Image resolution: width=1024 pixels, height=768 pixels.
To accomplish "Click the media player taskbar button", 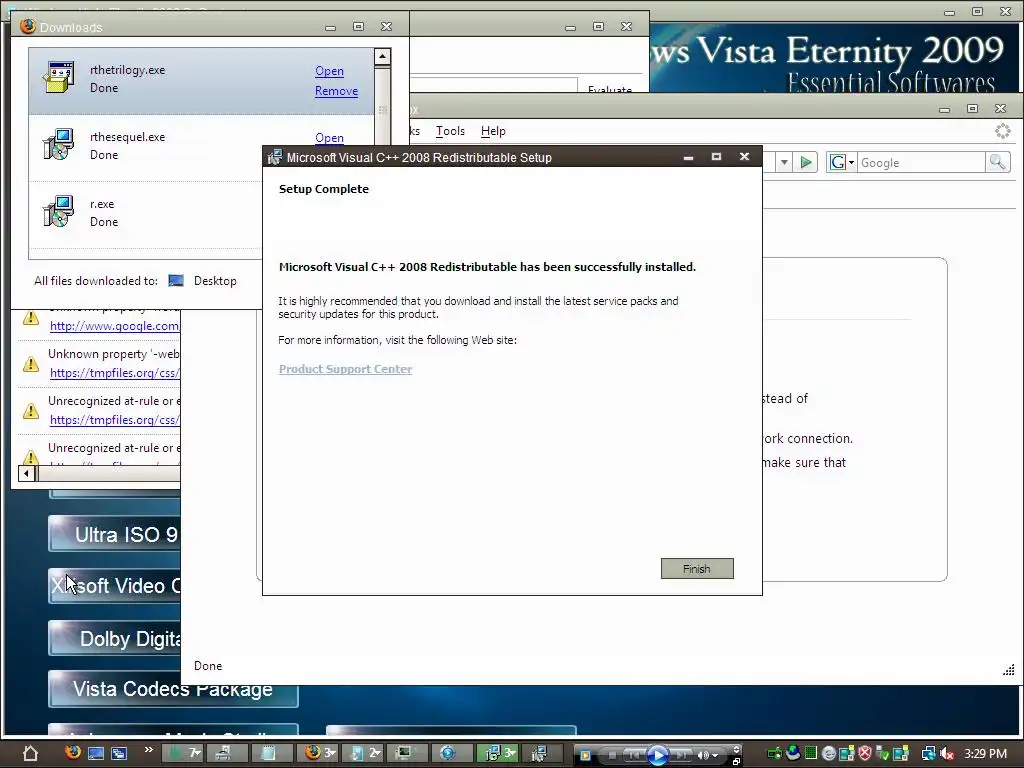I will click(x=453, y=753).
